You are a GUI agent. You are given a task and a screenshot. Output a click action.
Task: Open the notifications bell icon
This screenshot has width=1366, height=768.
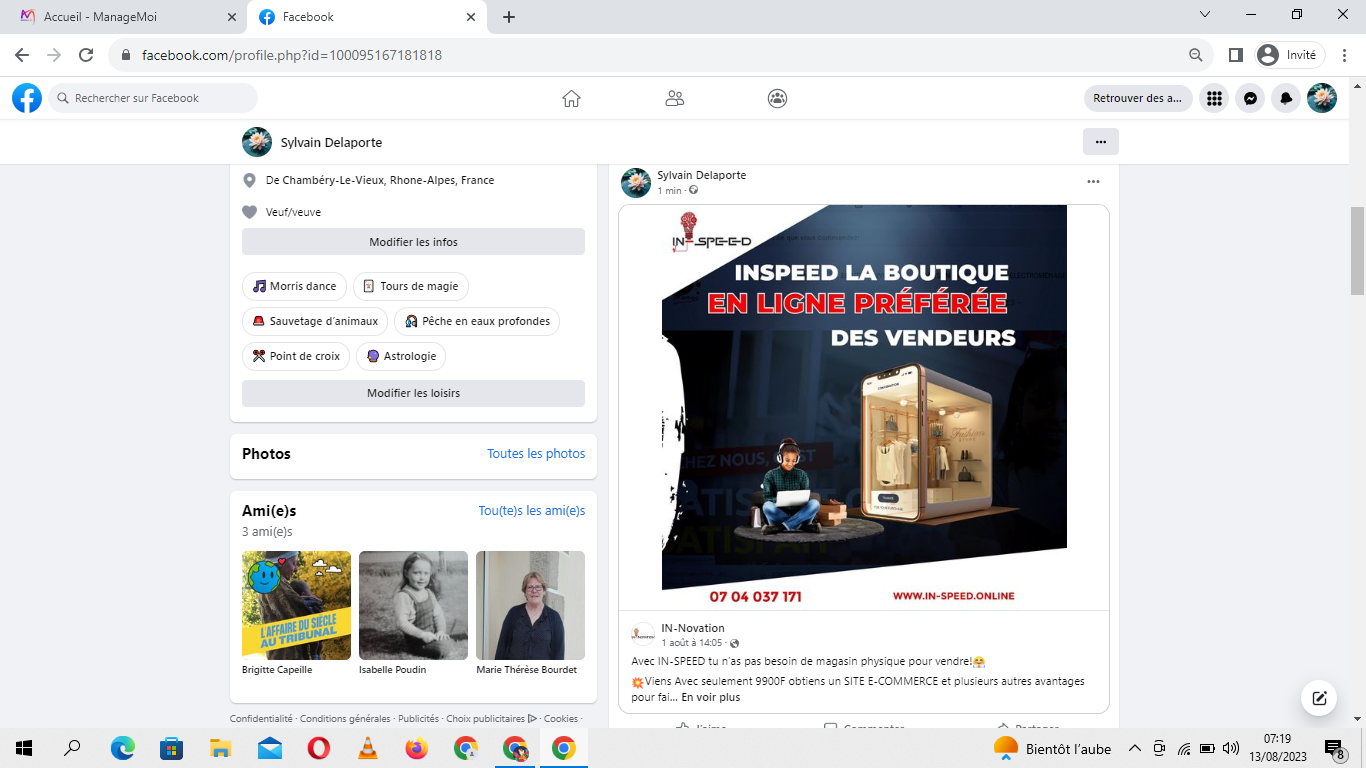pos(1286,98)
